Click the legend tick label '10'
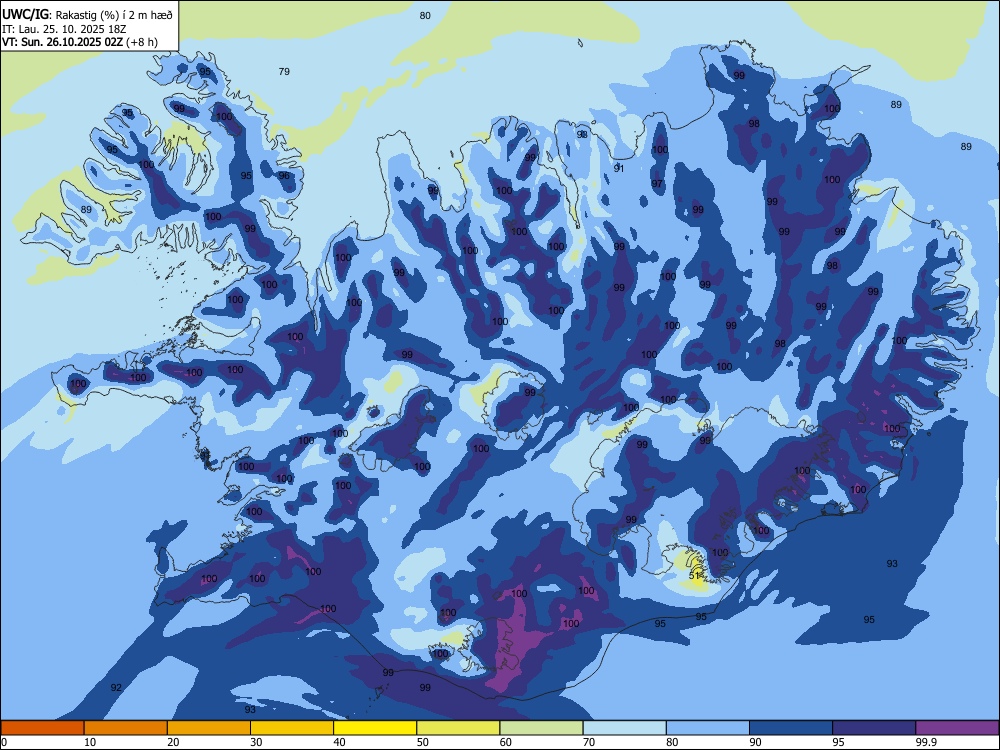1000x750 pixels. (90, 742)
